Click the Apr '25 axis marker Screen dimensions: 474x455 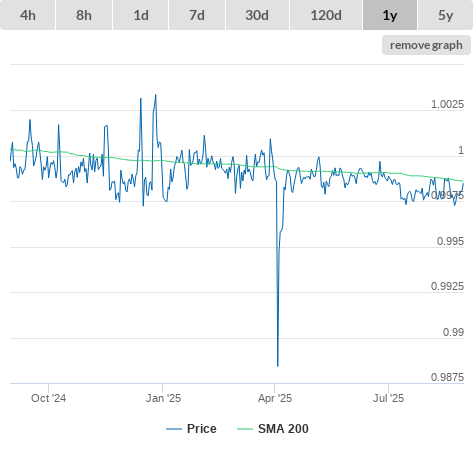point(275,398)
